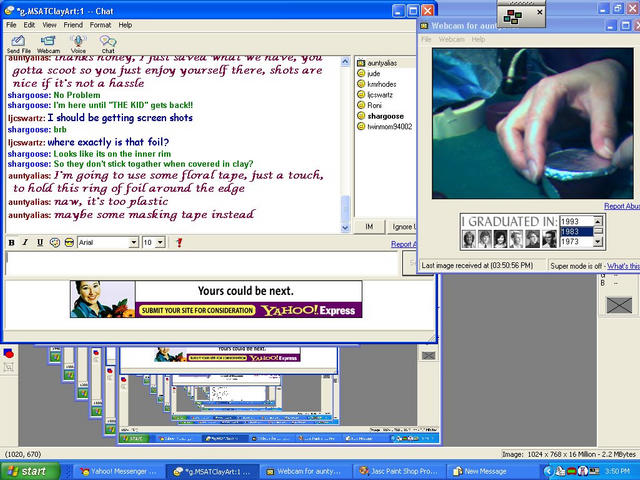Viewport: 640px width, 480px height.
Task: Click the Report Abuse link in chat window
Action: (x=403, y=244)
